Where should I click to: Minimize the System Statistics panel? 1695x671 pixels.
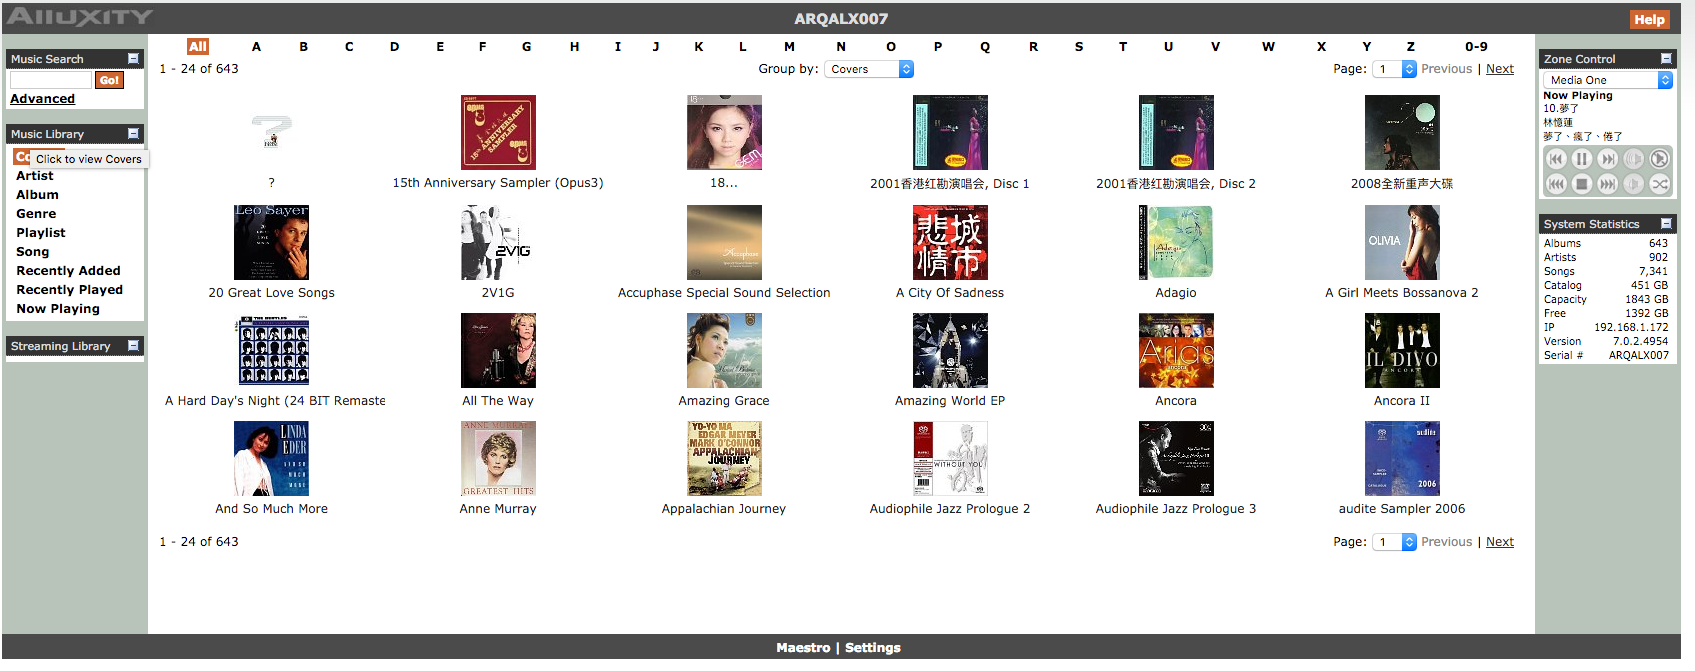[x=1666, y=224]
